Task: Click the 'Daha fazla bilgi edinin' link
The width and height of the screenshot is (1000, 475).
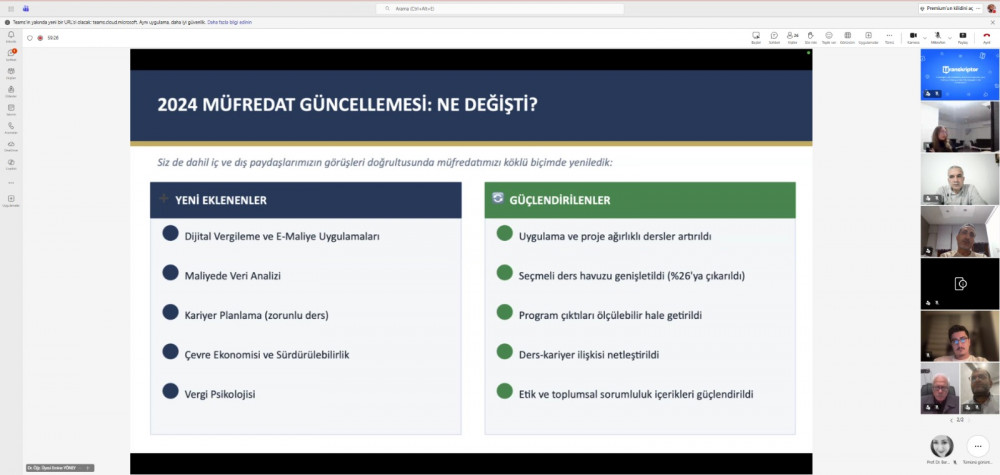Action: [229, 21]
